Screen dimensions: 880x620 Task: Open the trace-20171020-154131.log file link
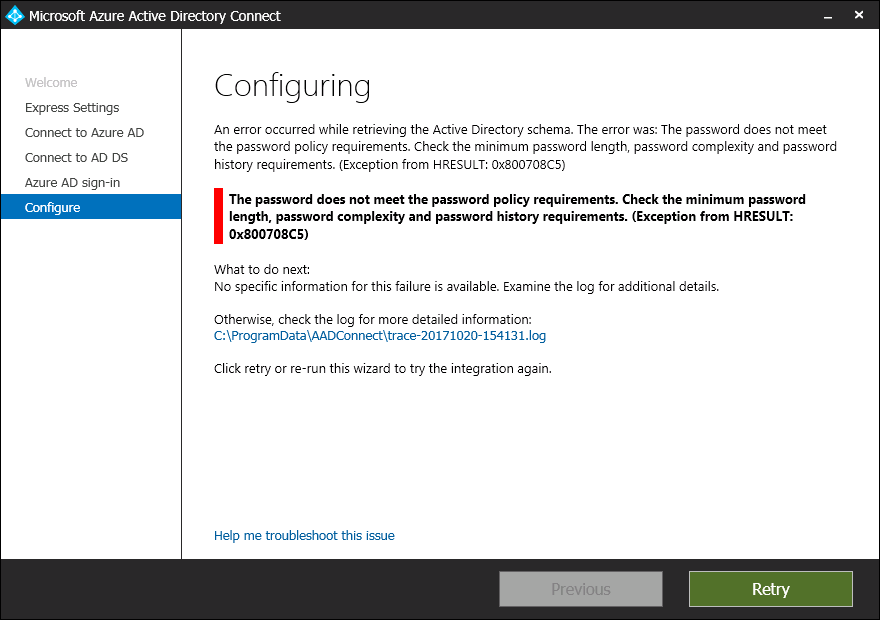(x=380, y=336)
